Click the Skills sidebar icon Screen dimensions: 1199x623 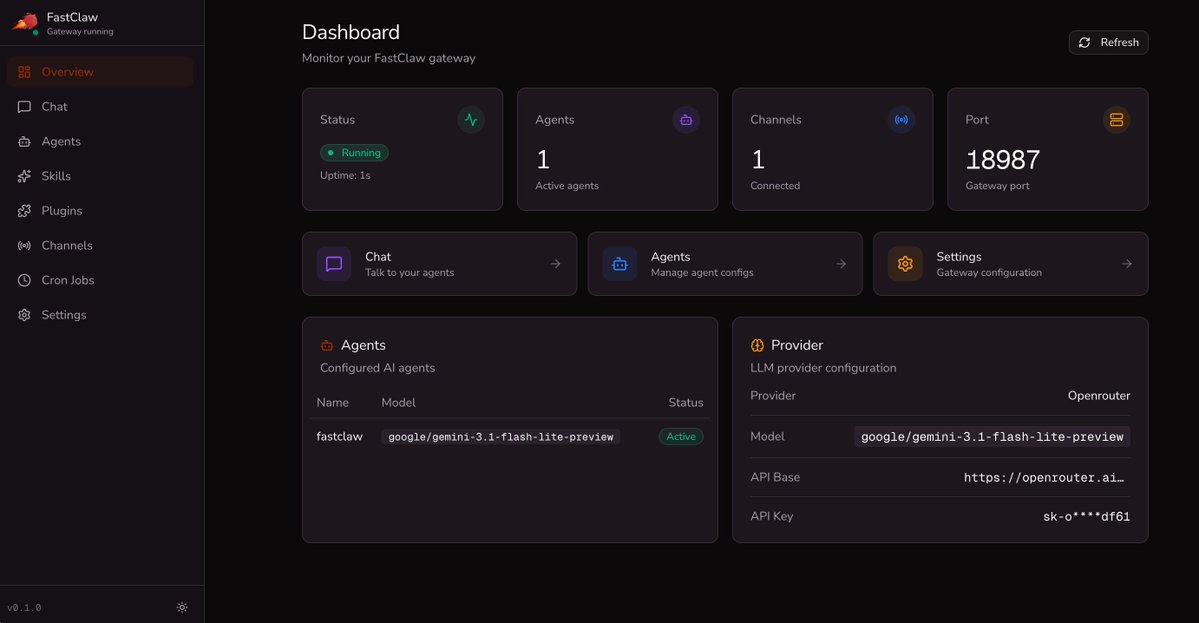tap(24, 175)
